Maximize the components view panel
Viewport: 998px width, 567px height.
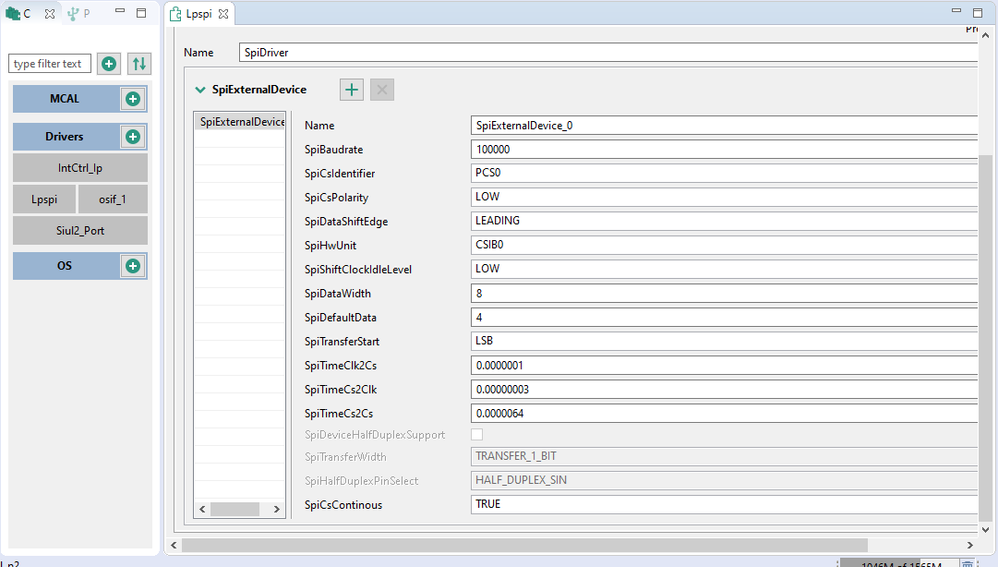pyautogui.click(x=141, y=12)
